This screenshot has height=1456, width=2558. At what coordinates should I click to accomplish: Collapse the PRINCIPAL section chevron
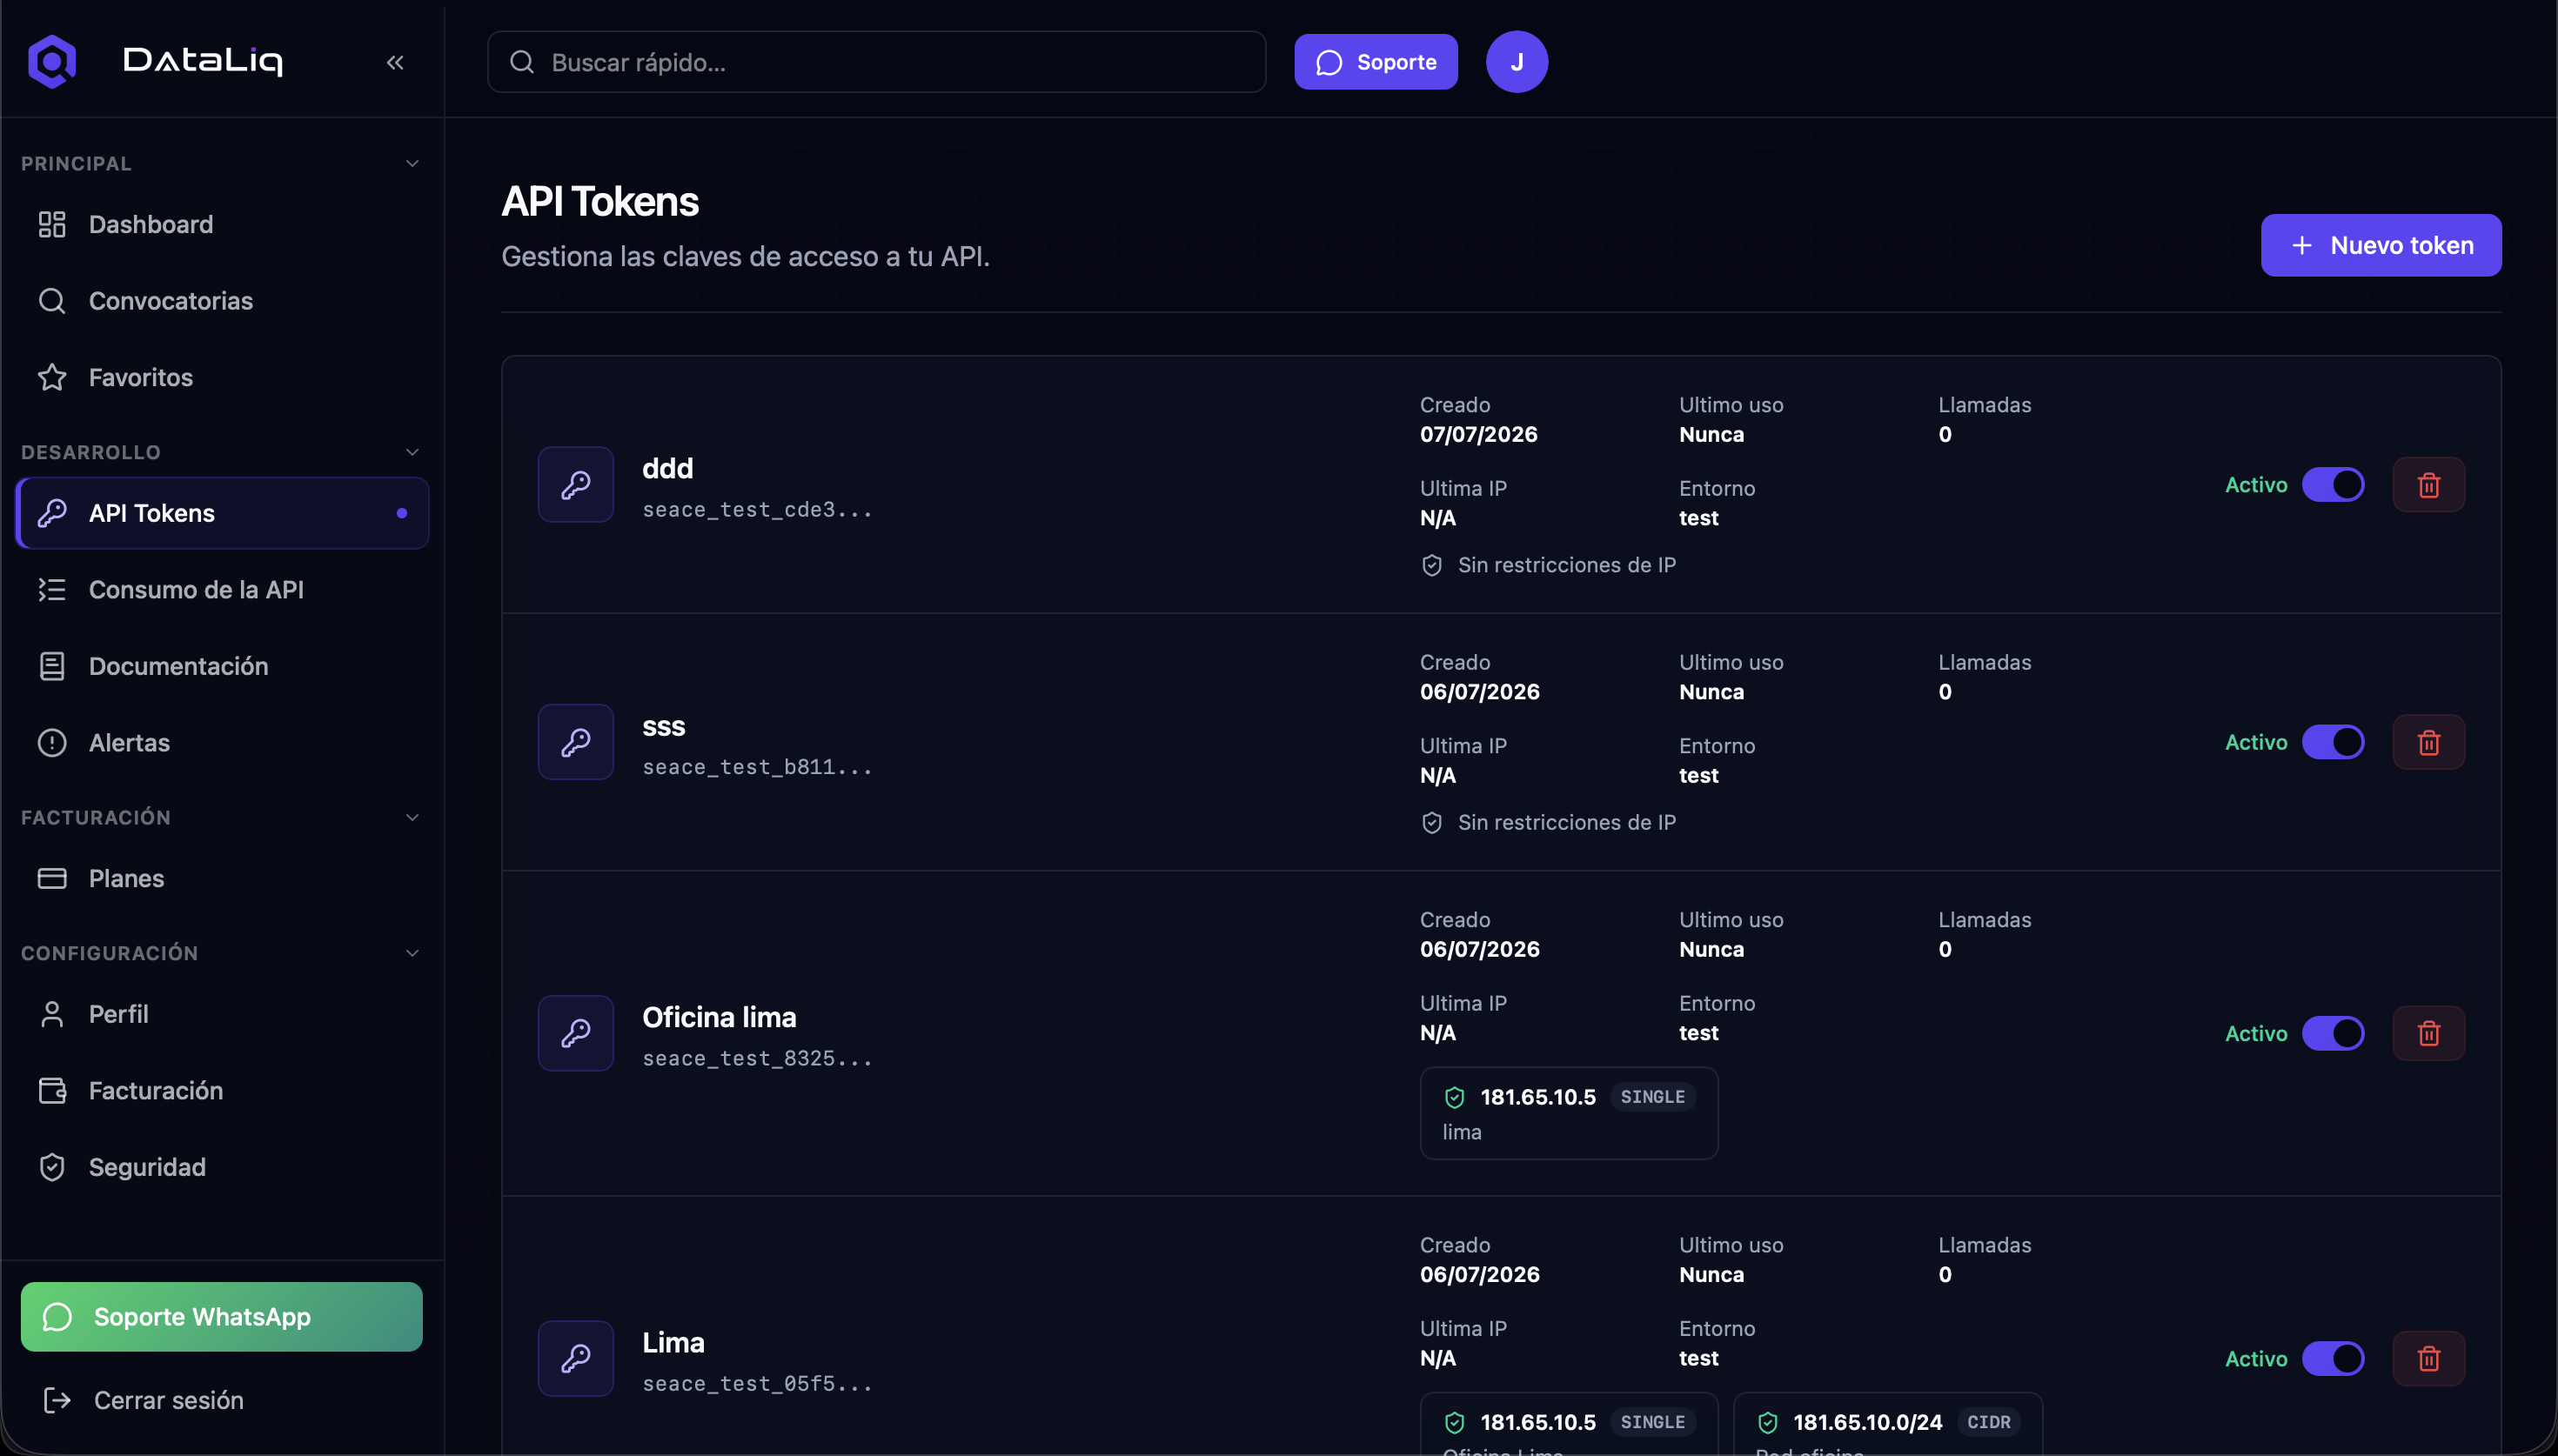(x=412, y=163)
